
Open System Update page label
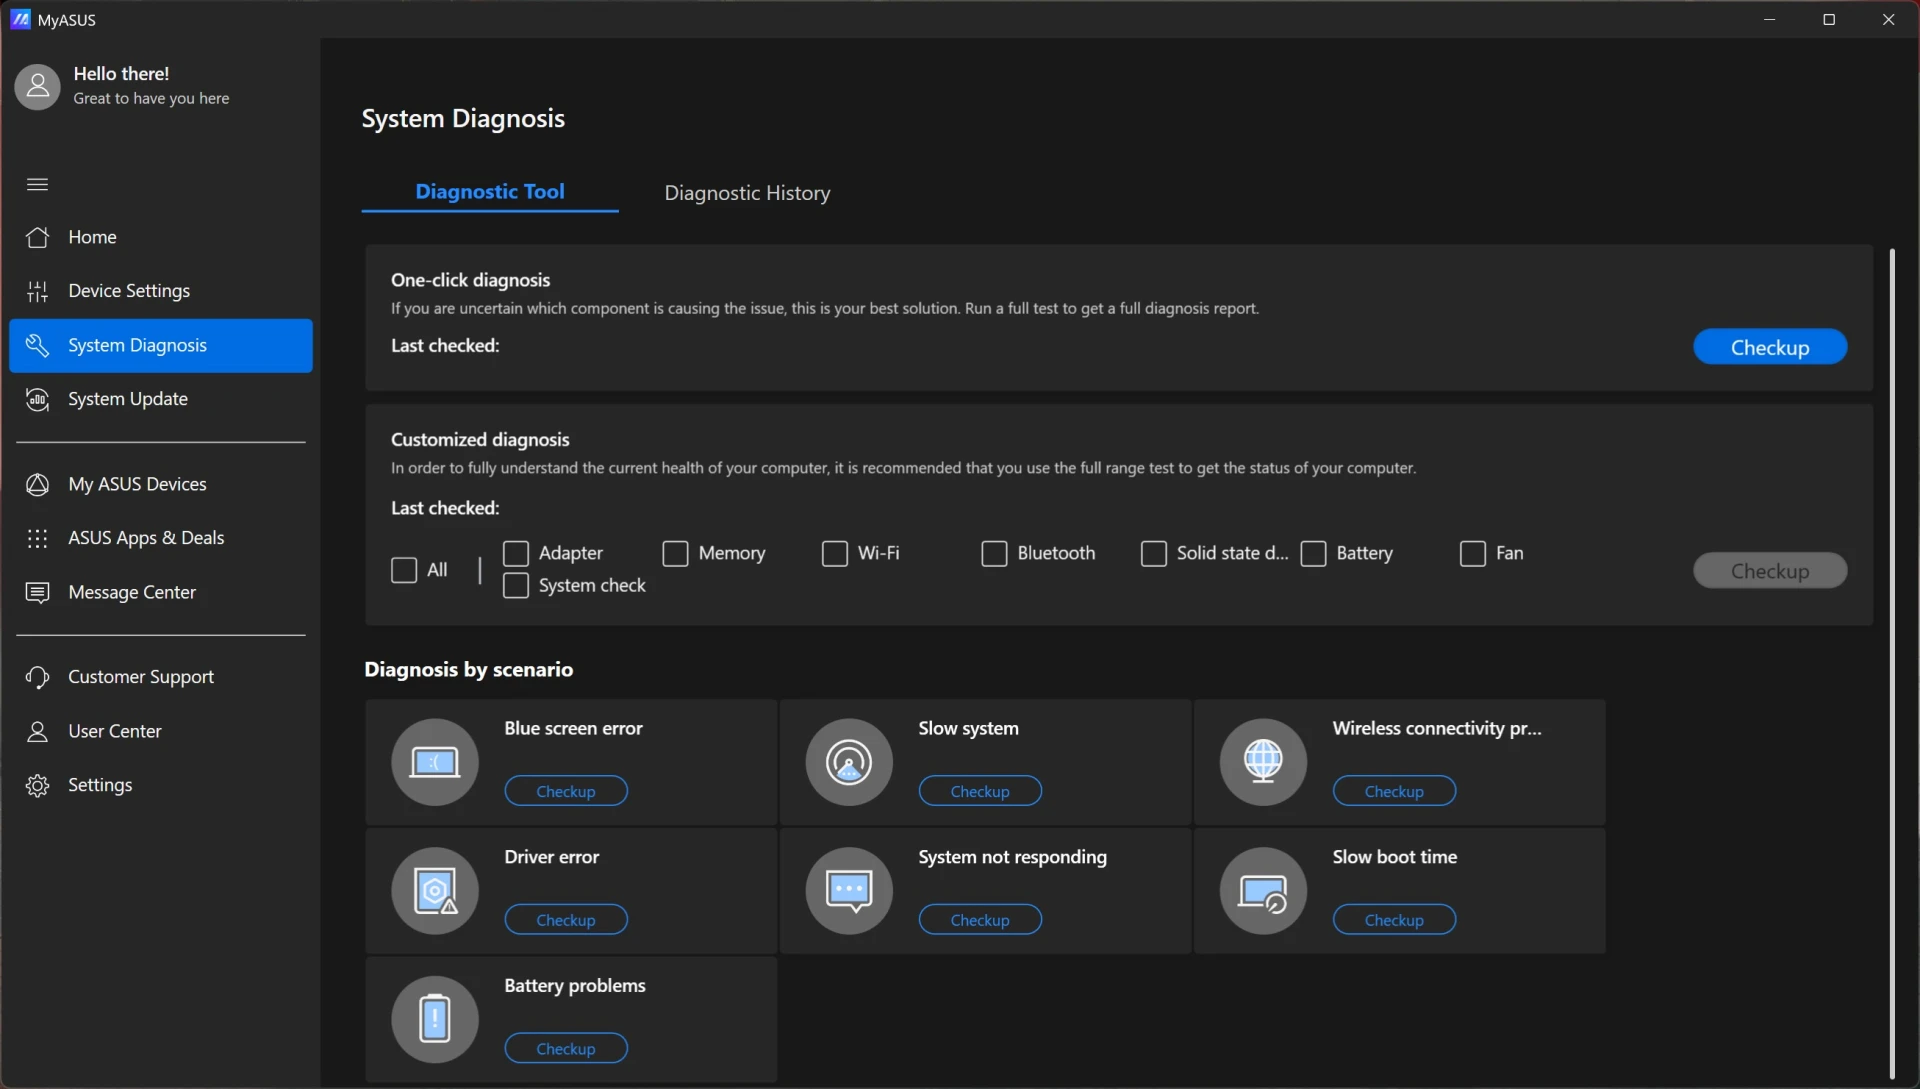click(x=128, y=399)
